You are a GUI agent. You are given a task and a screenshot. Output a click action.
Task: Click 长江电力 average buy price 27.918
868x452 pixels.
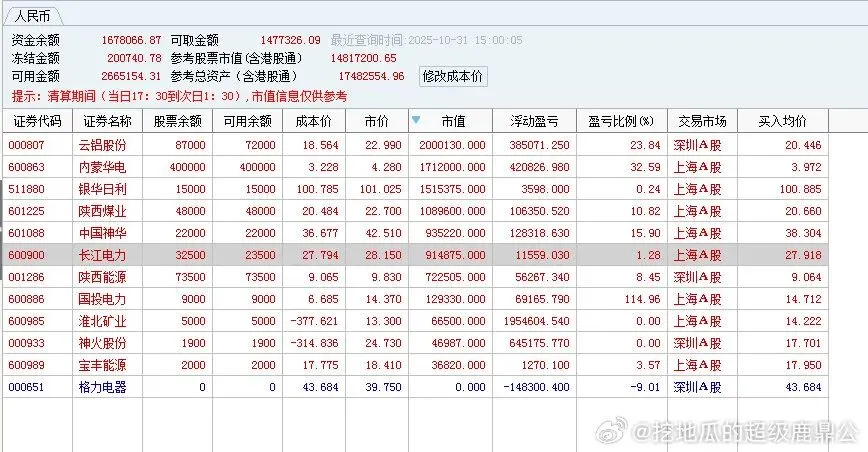804,255
